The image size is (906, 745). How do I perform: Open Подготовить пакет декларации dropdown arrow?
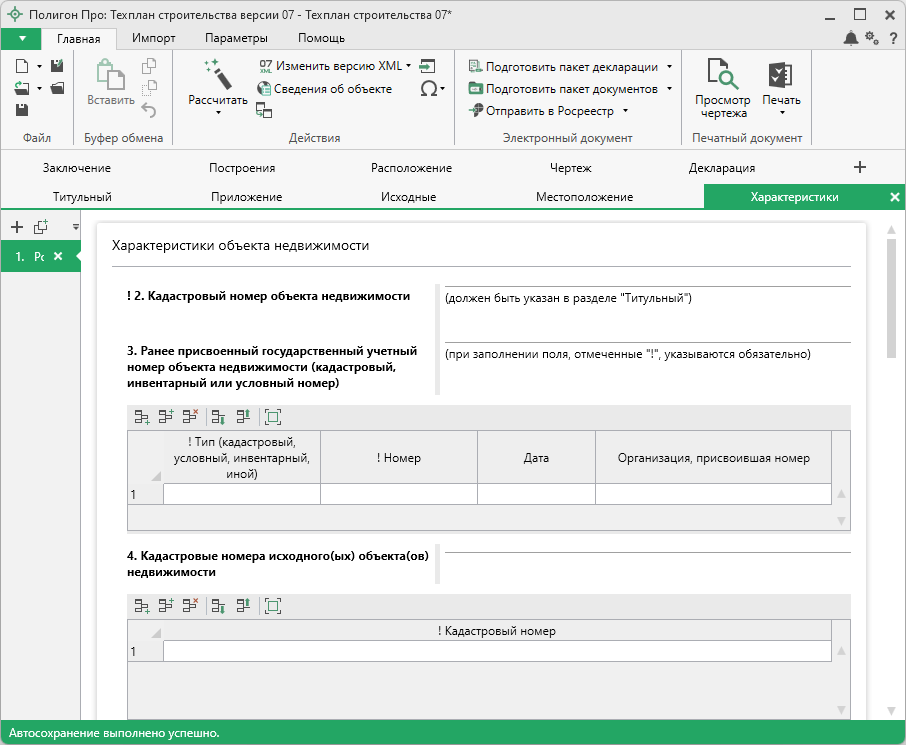(669, 67)
